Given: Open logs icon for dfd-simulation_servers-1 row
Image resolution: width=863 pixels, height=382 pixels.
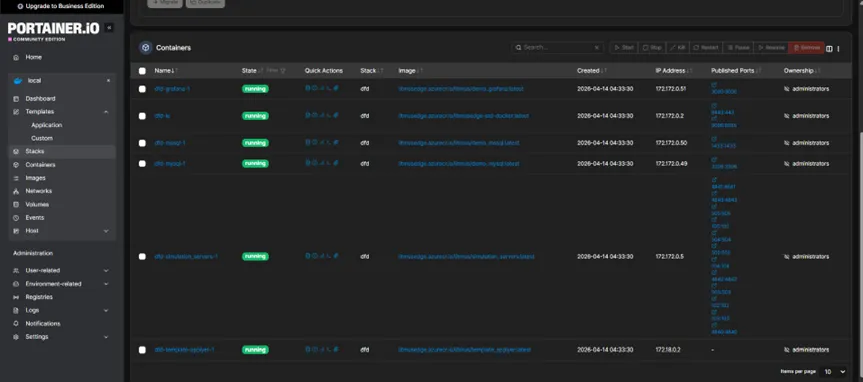Looking at the screenshot, I should (308, 256).
